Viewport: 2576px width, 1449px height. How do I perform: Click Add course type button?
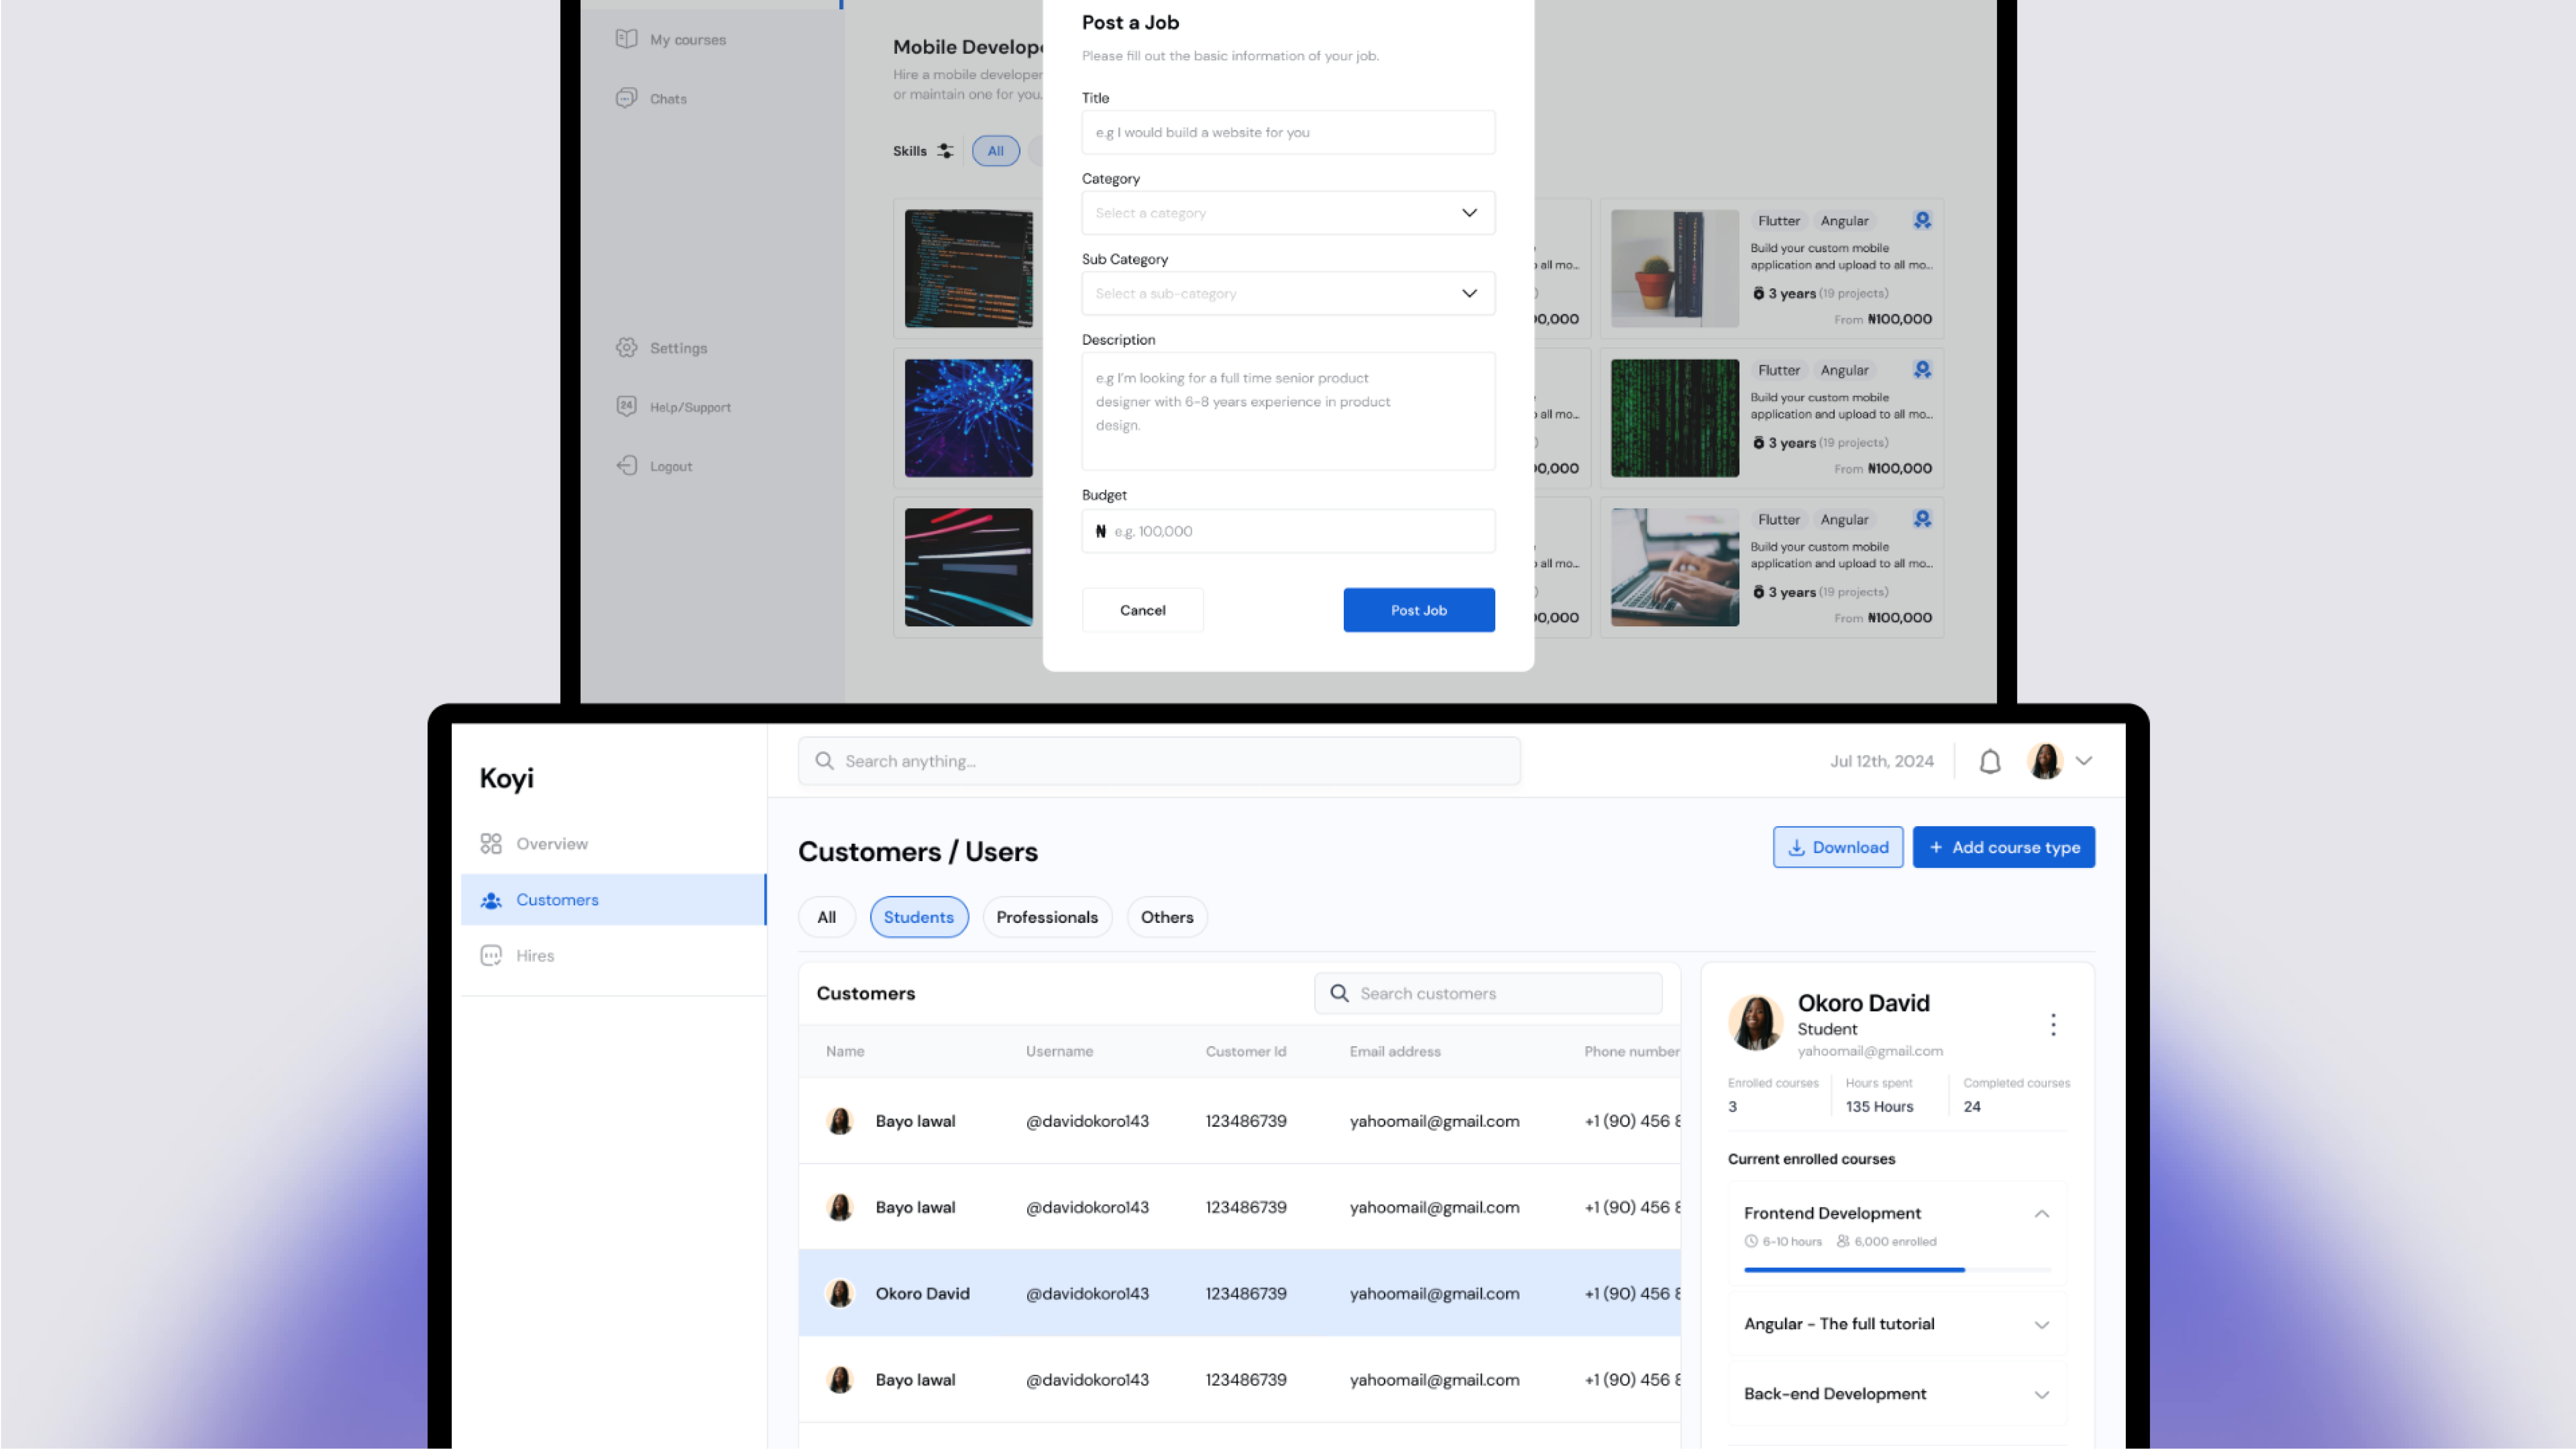coord(2004,847)
